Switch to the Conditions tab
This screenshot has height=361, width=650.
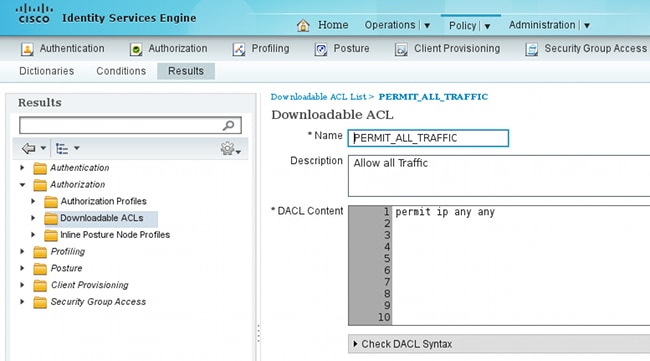pos(121,71)
